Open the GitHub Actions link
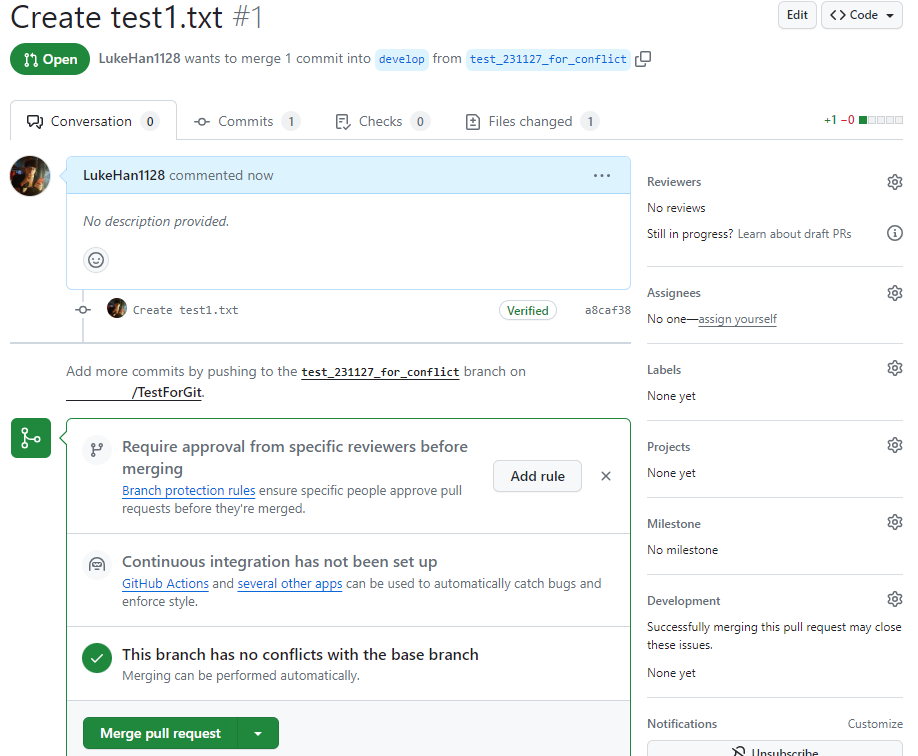Screen dimensions: 918x756 pos(165,583)
